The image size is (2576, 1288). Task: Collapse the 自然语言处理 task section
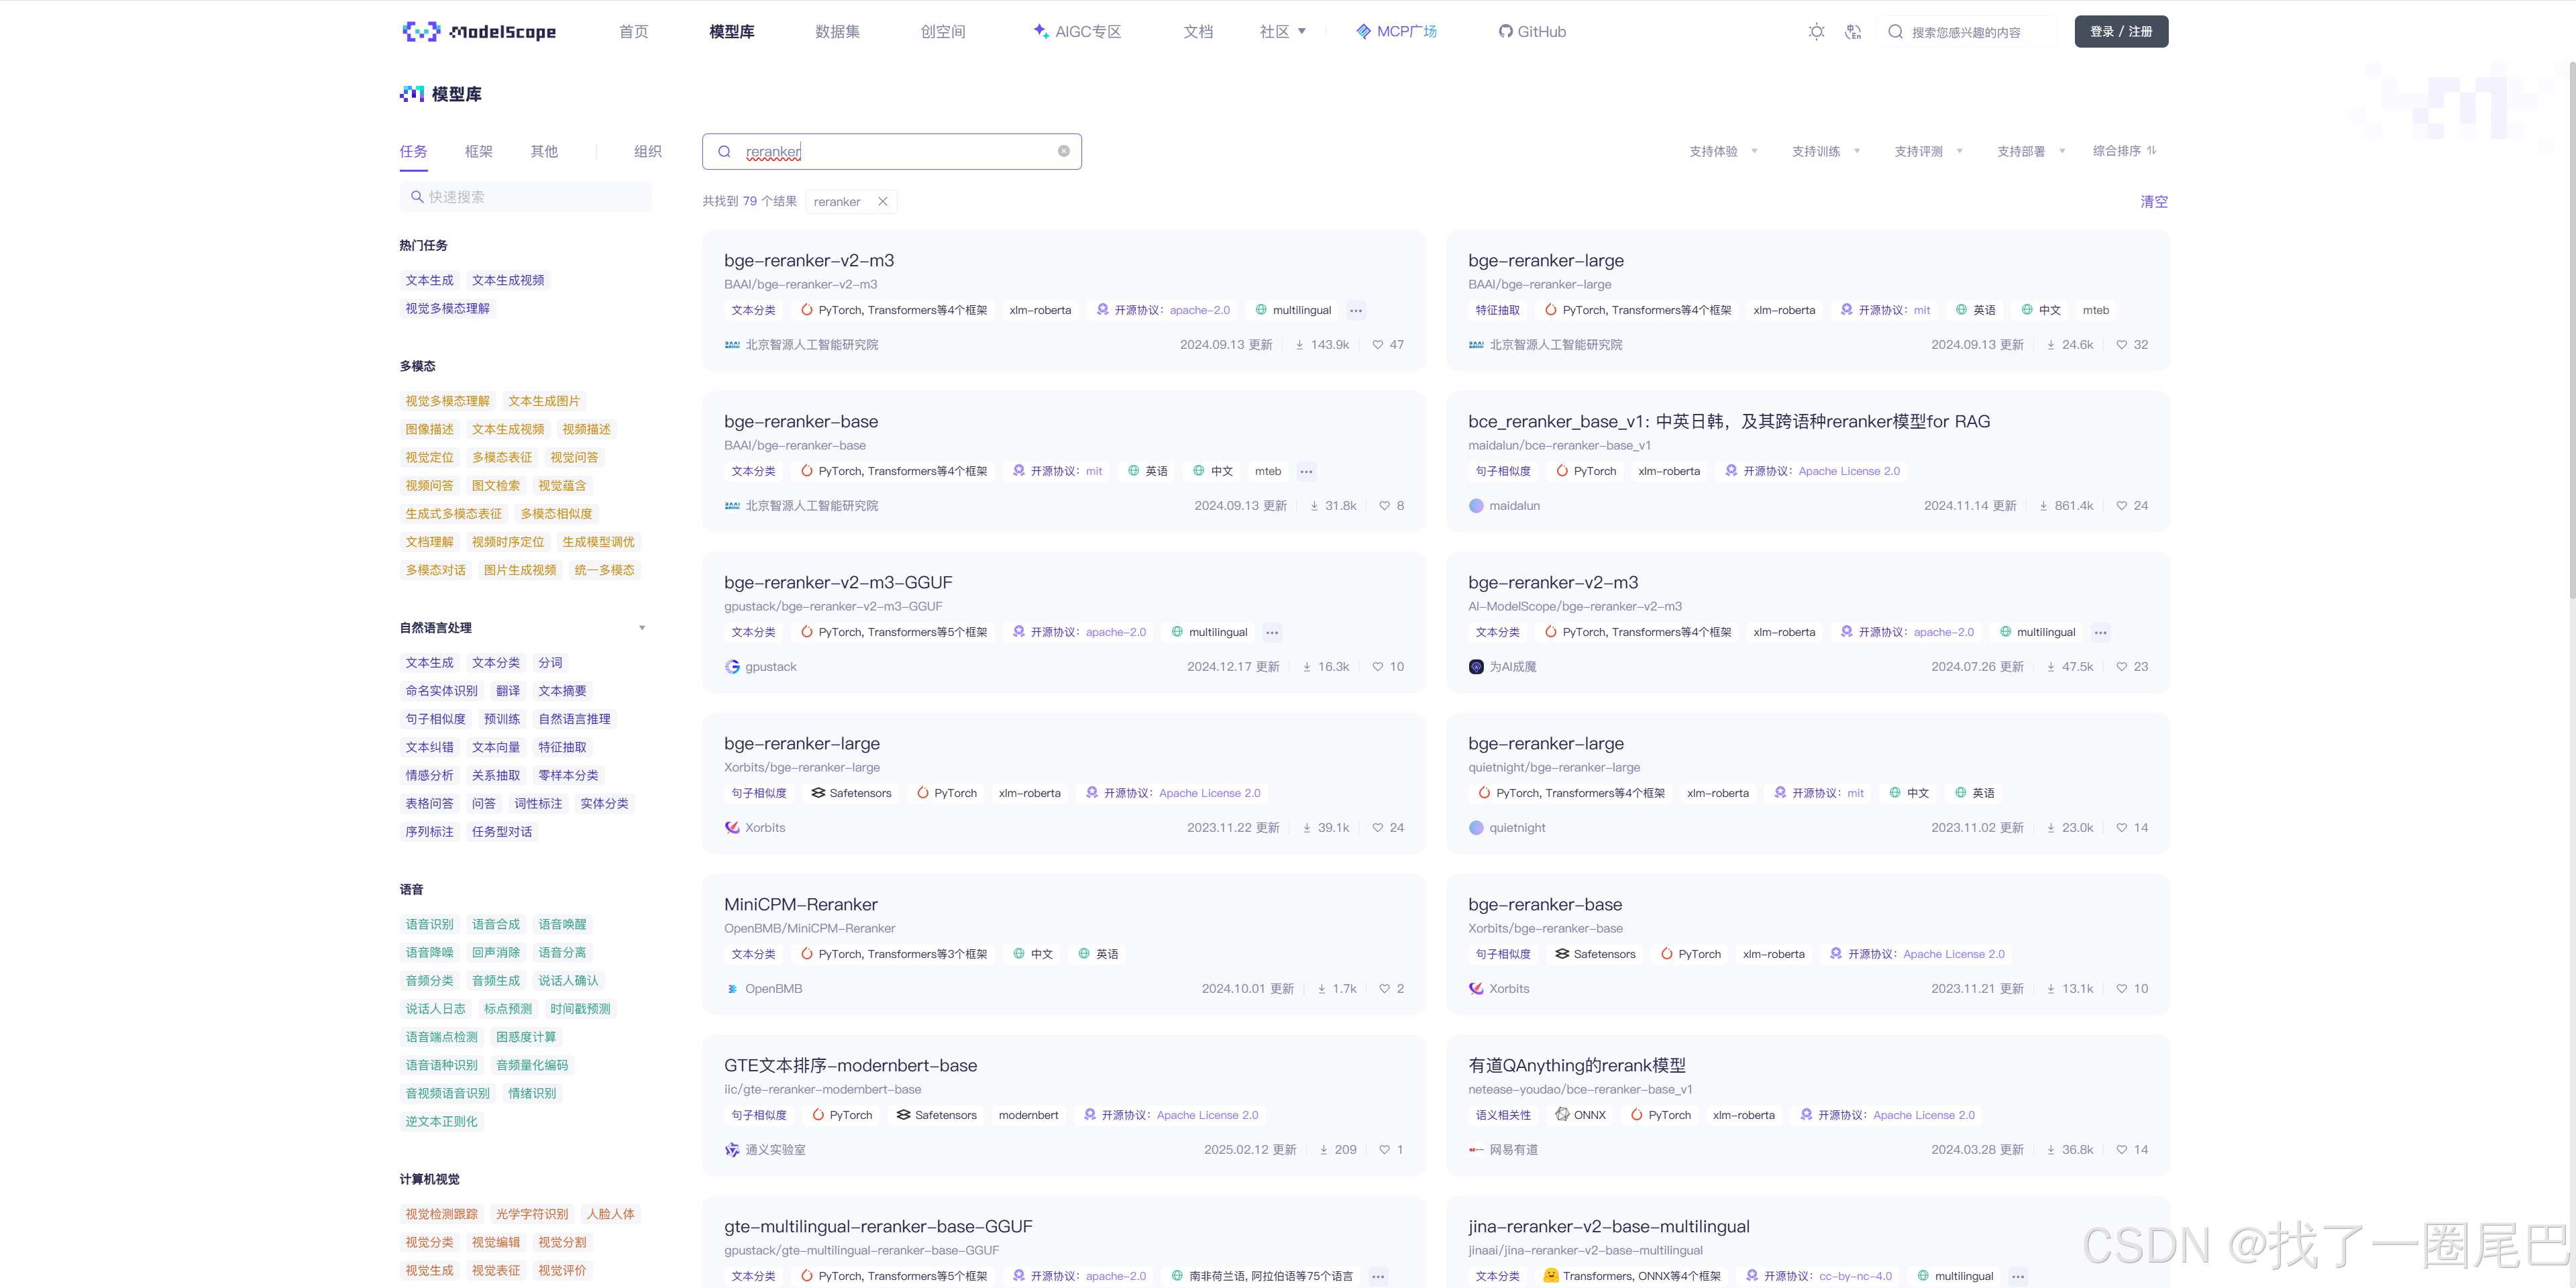coord(641,628)
